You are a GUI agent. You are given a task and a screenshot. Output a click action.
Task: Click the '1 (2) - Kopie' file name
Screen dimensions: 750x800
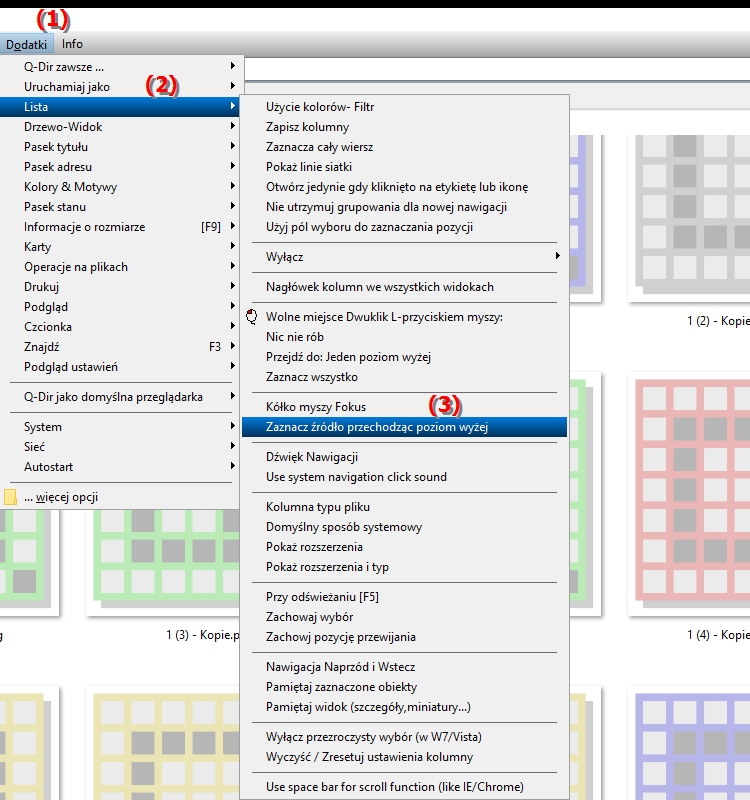pyautogui.click(x=718, y=321)
